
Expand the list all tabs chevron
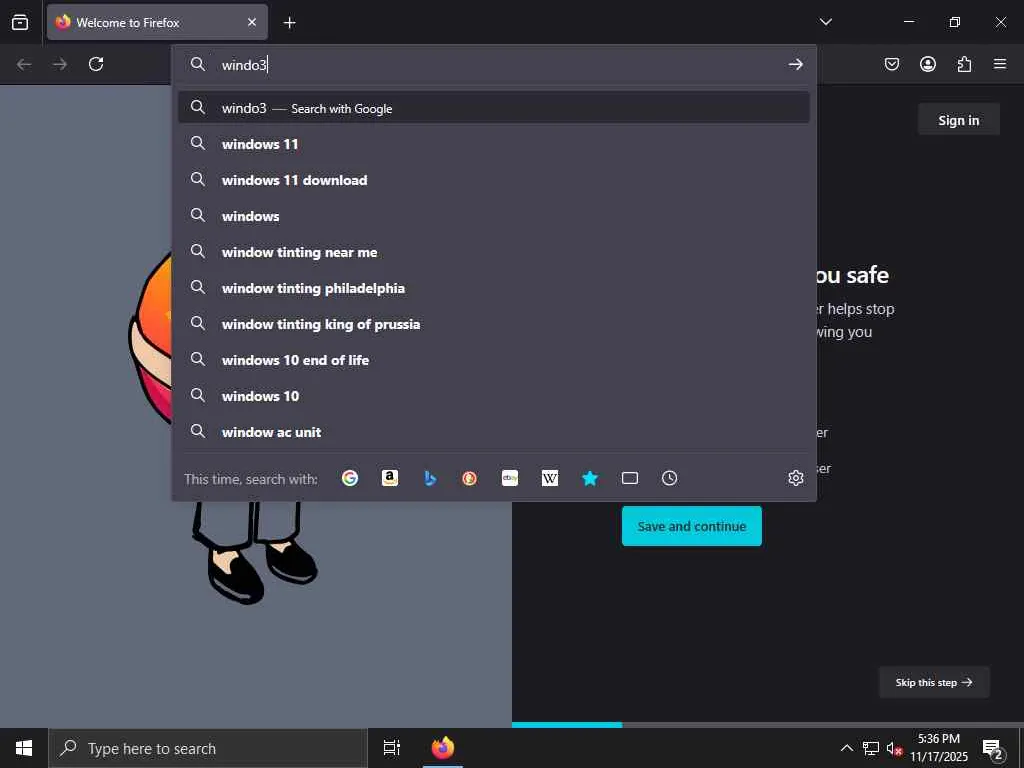pos(826,22)
